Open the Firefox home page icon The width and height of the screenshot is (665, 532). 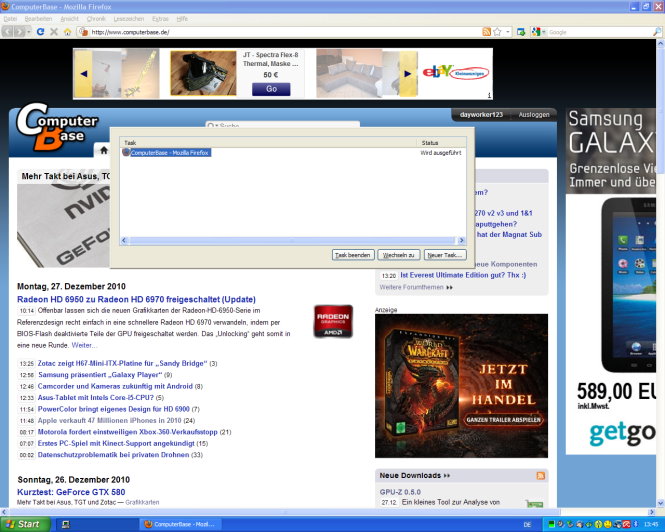[x=67, y=32]
